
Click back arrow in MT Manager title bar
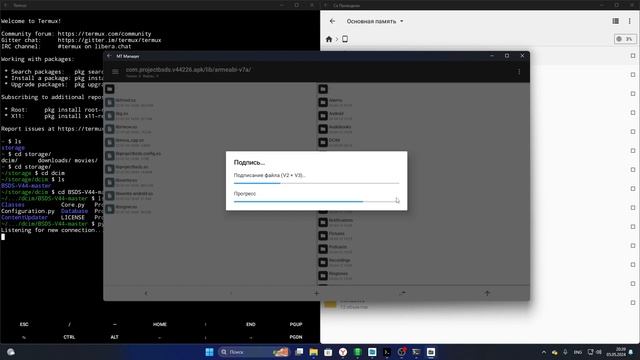(109, 56)
